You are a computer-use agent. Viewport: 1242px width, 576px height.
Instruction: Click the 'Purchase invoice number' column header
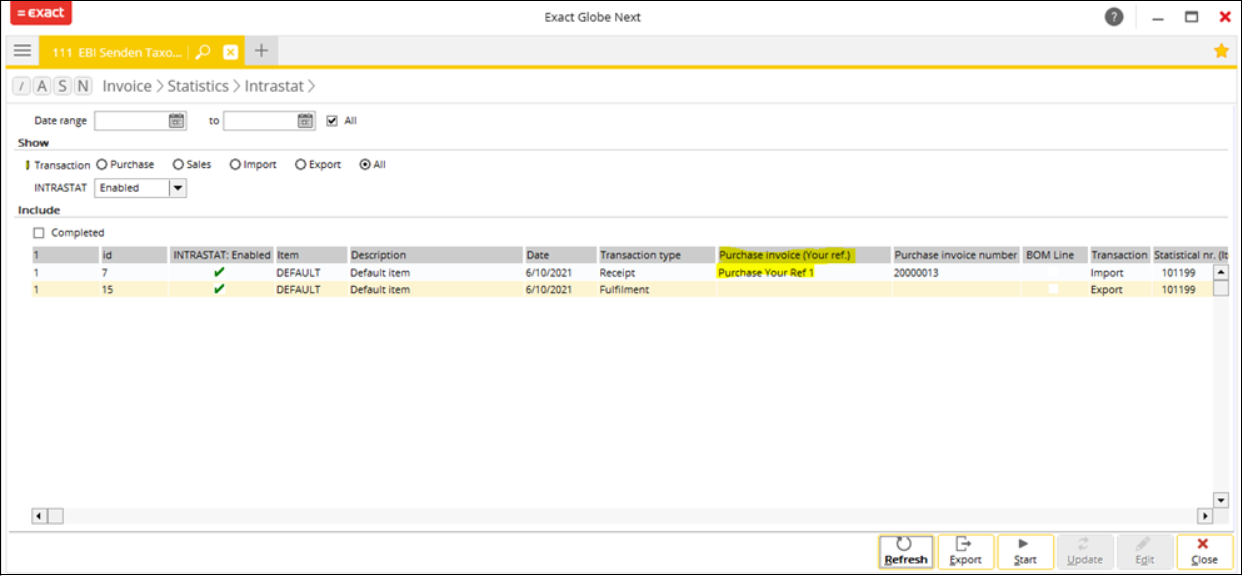(x=956, y=255)
